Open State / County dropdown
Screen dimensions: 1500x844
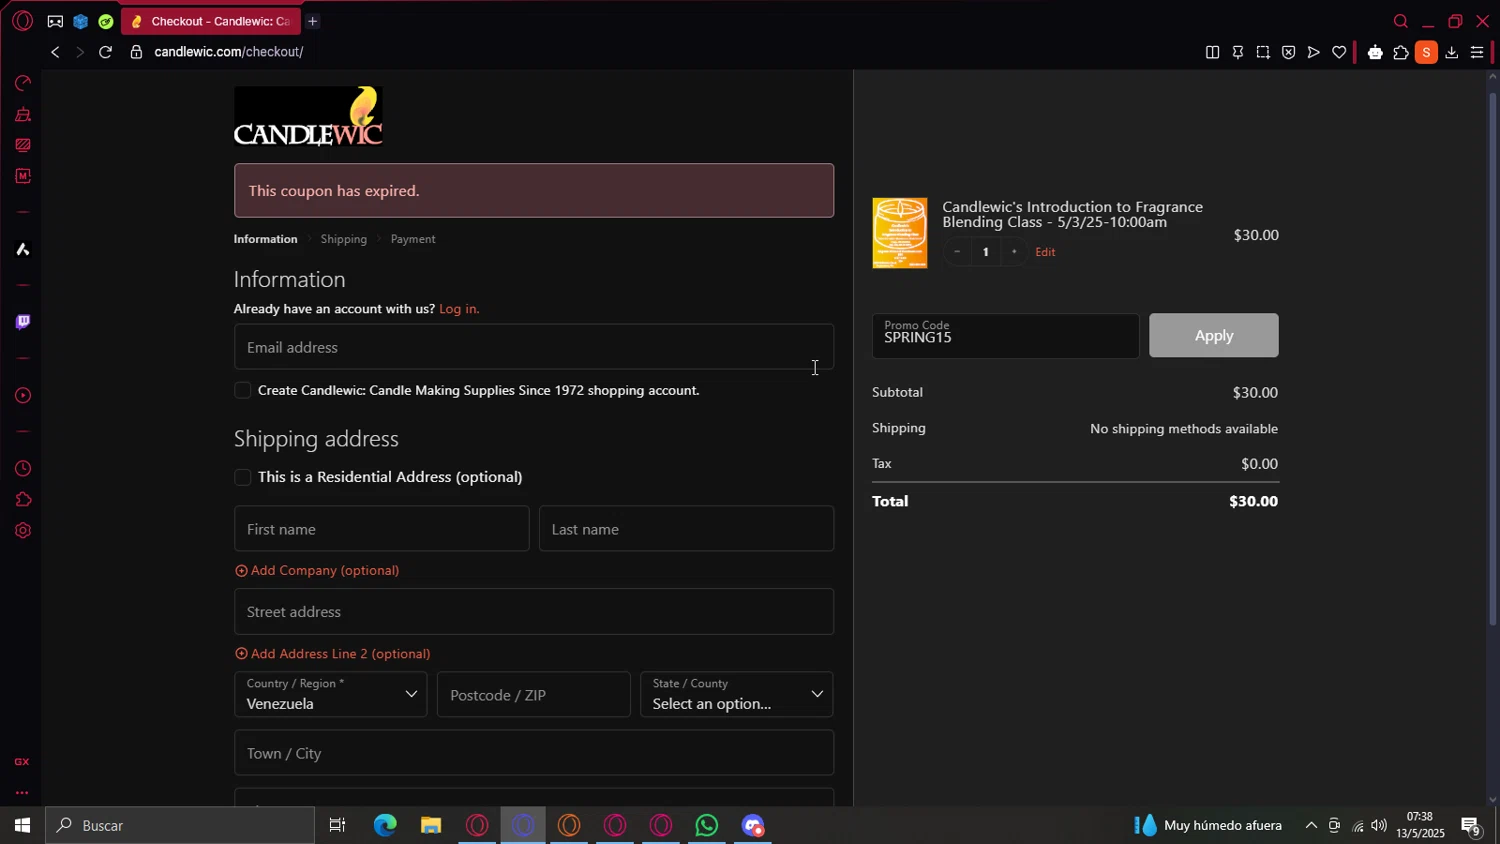(737, 694)
